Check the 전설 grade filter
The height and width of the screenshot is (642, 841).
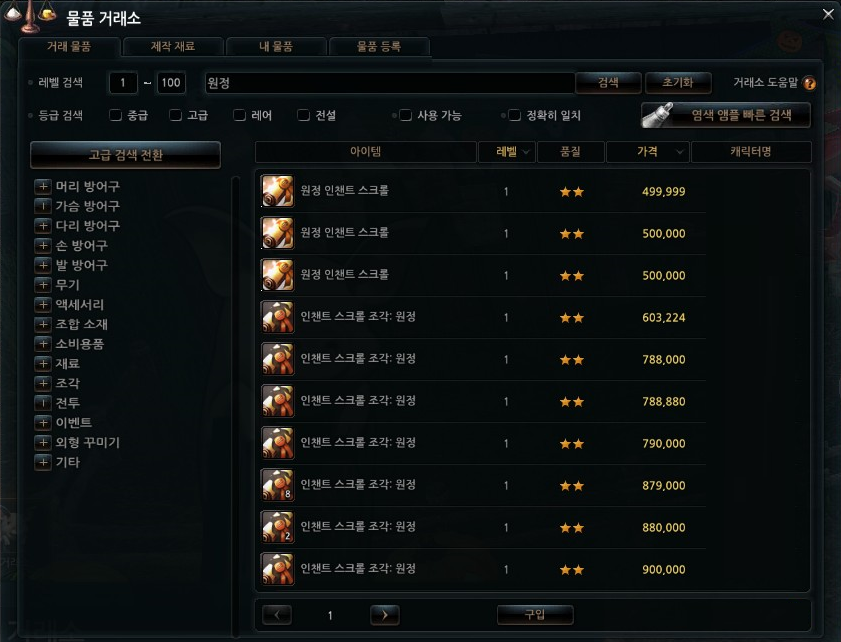click(304, 115)
